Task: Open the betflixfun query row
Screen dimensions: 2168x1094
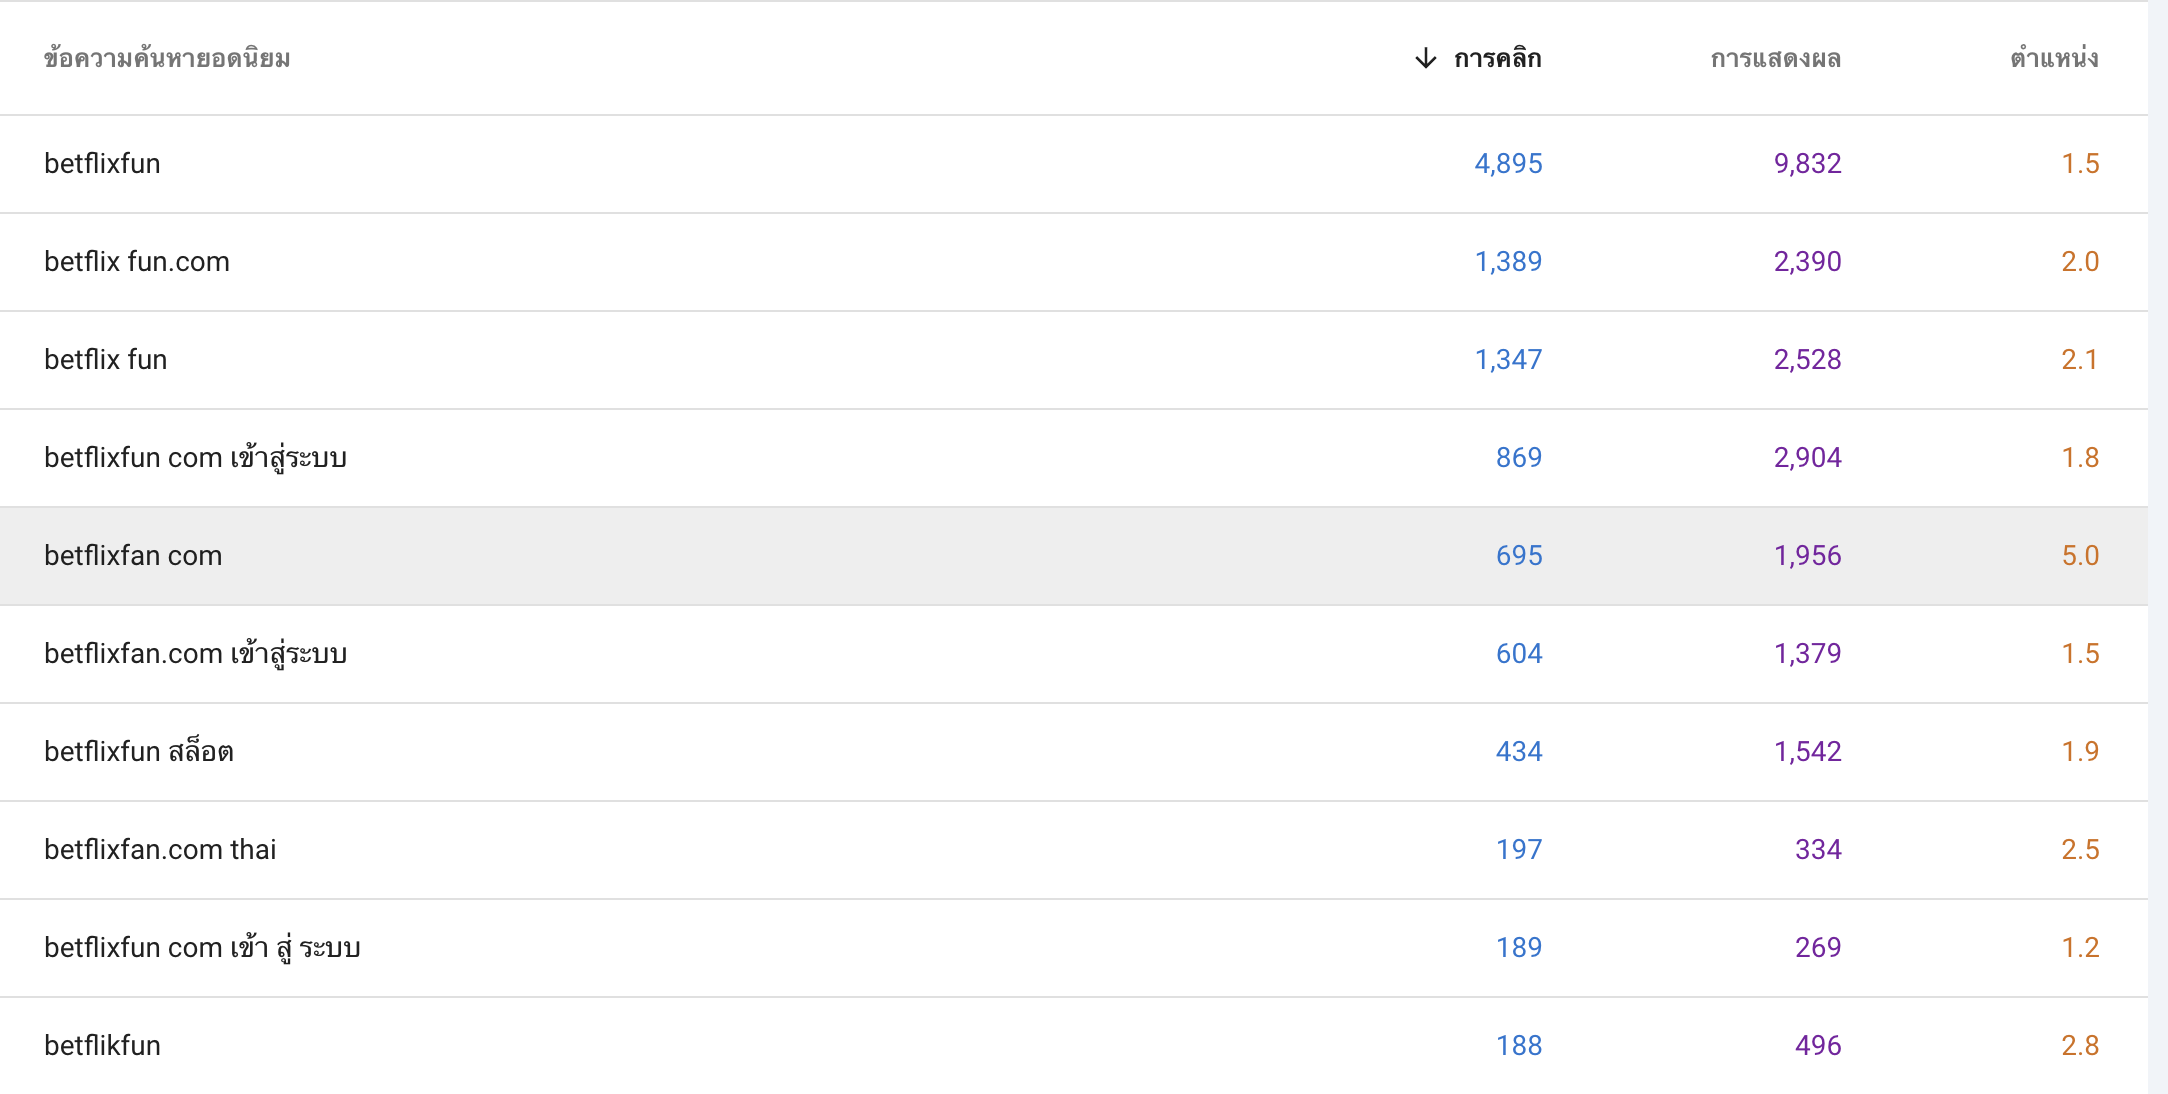Action: (x=1074, y=164)
